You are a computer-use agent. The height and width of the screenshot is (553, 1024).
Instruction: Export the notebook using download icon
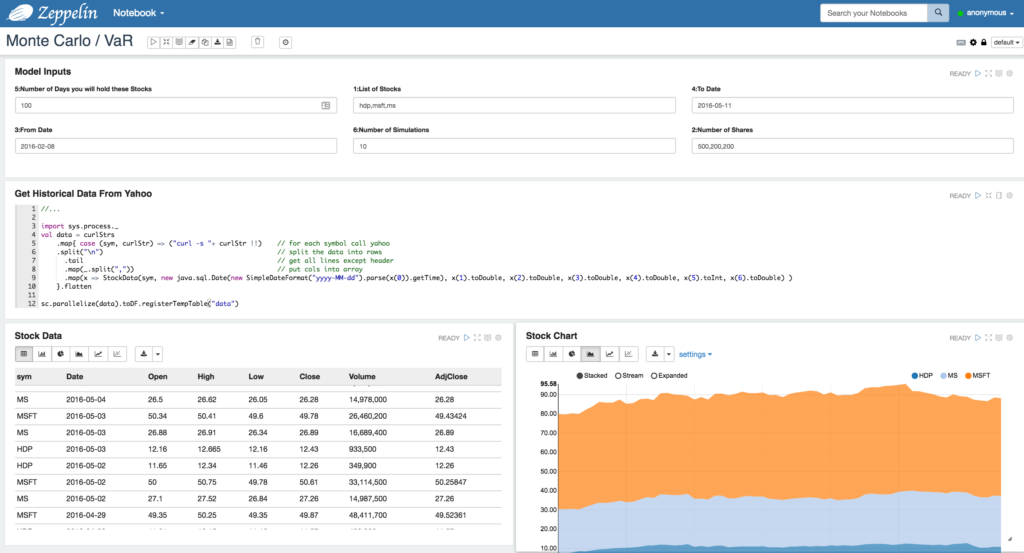coord(217,42)
